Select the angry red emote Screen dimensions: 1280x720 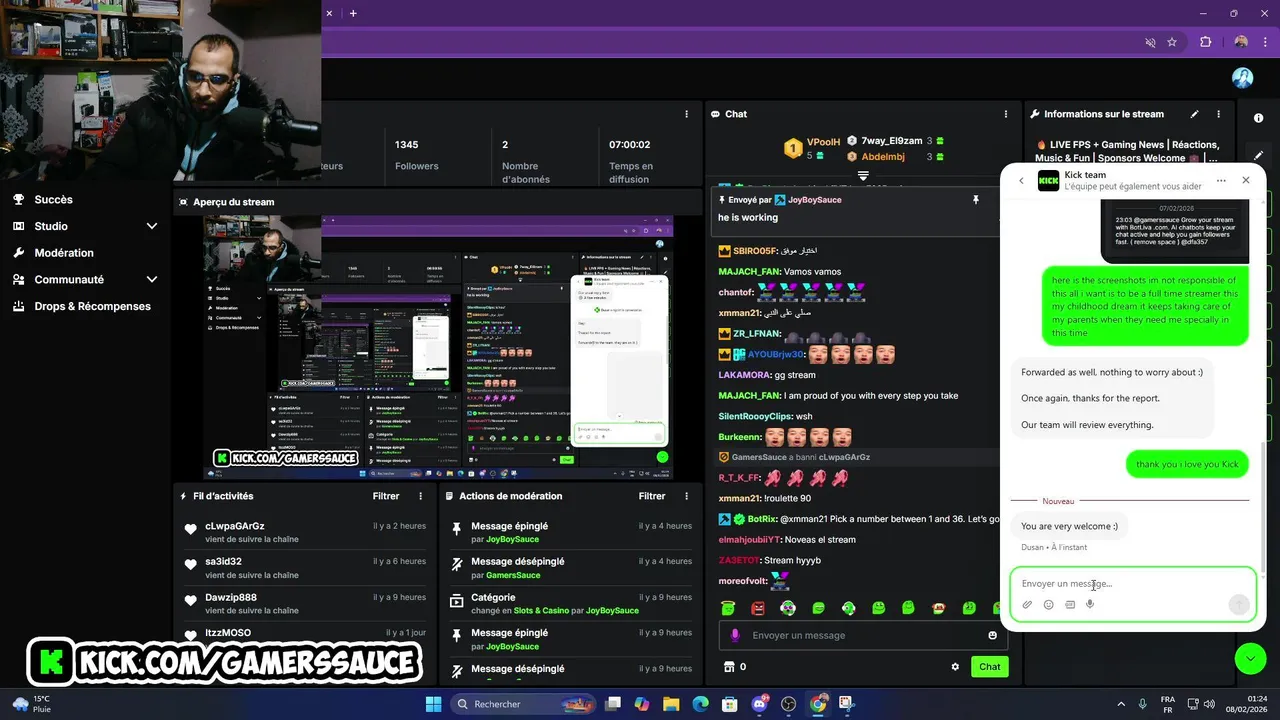758,607
